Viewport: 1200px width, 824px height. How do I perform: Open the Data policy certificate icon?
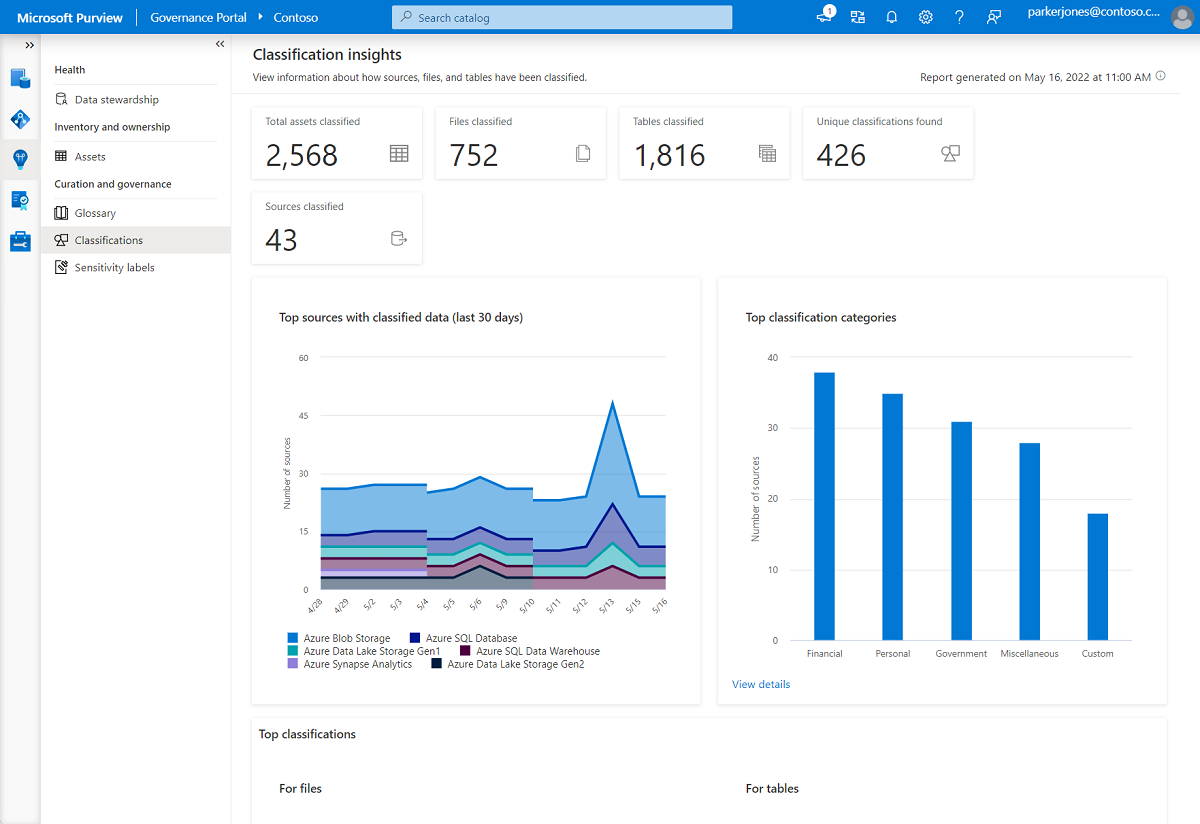pos(20,200)
